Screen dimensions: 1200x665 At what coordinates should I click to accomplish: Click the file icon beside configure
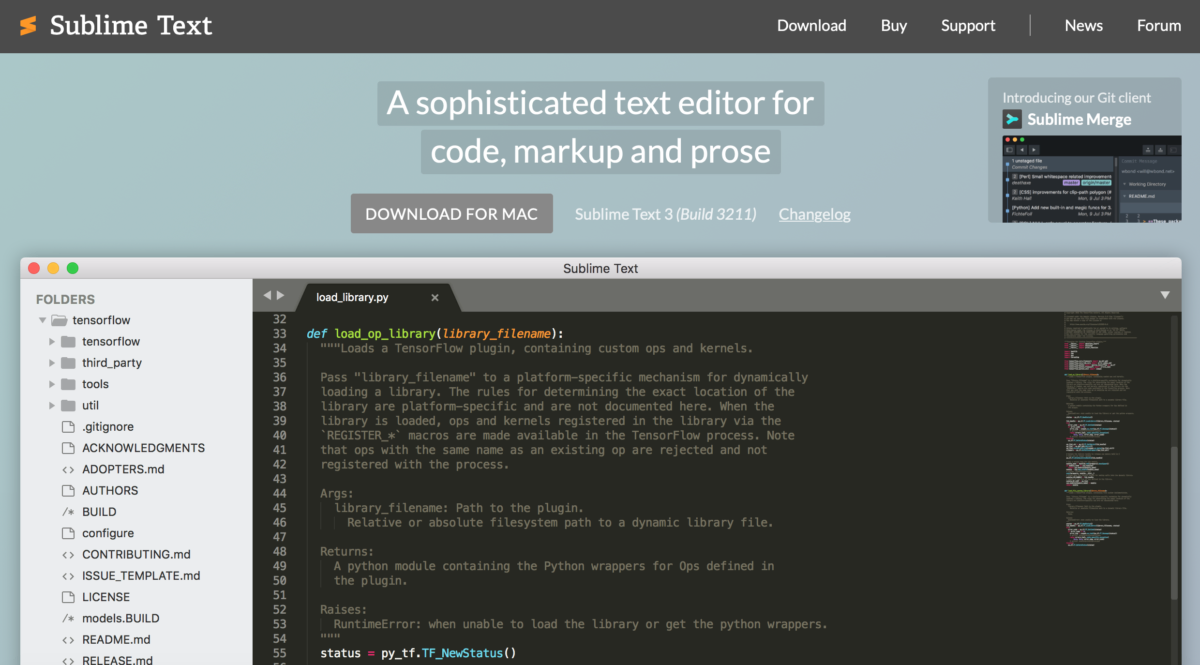68,533
